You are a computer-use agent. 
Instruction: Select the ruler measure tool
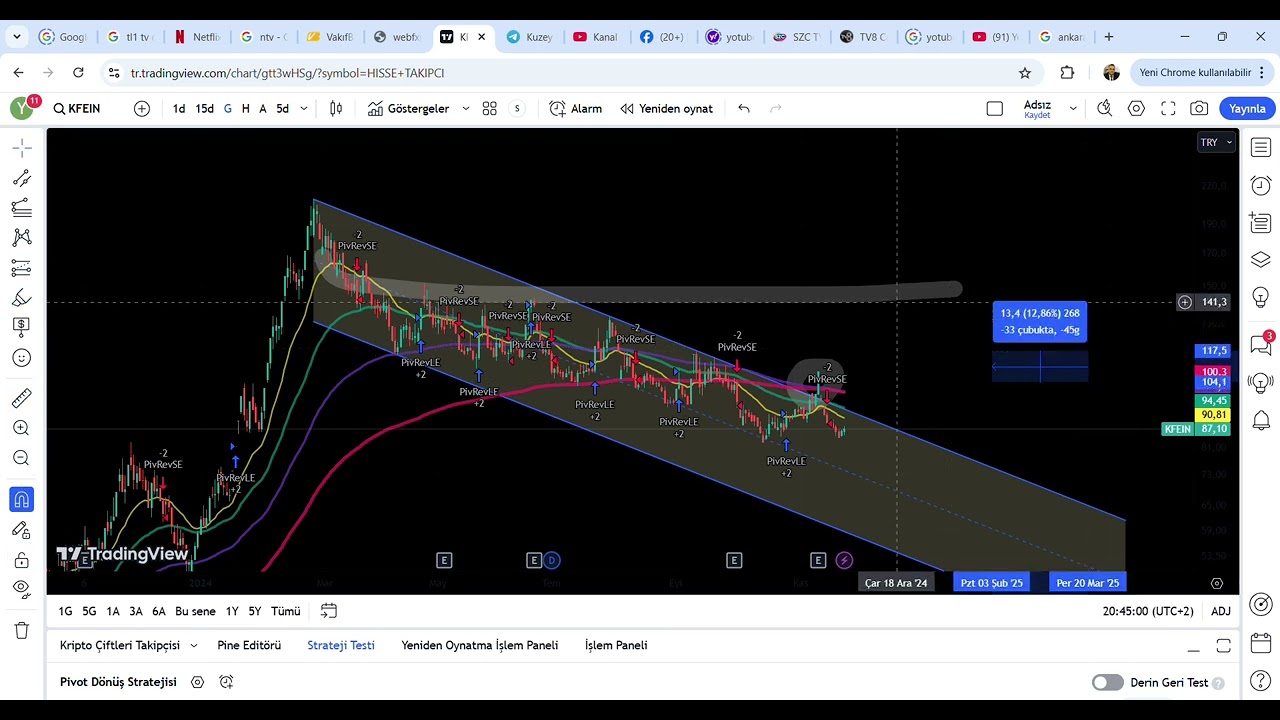coord(22,398)
